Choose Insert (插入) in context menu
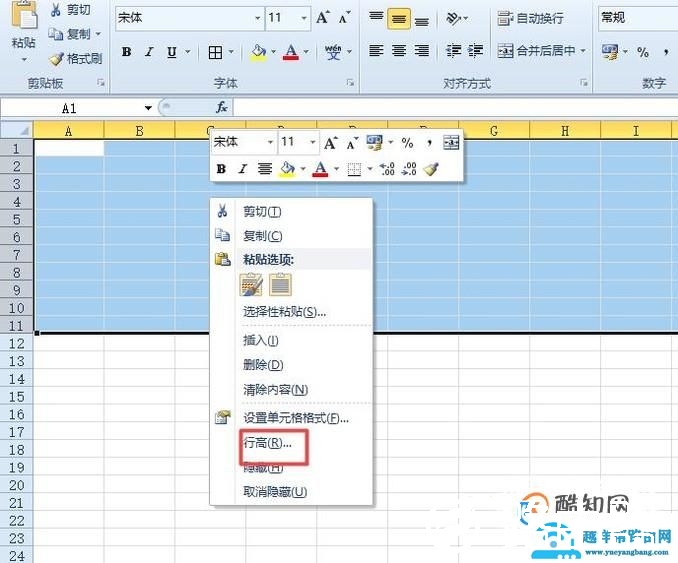This screenshot has width=678, height=563. (x=261, y=341)
